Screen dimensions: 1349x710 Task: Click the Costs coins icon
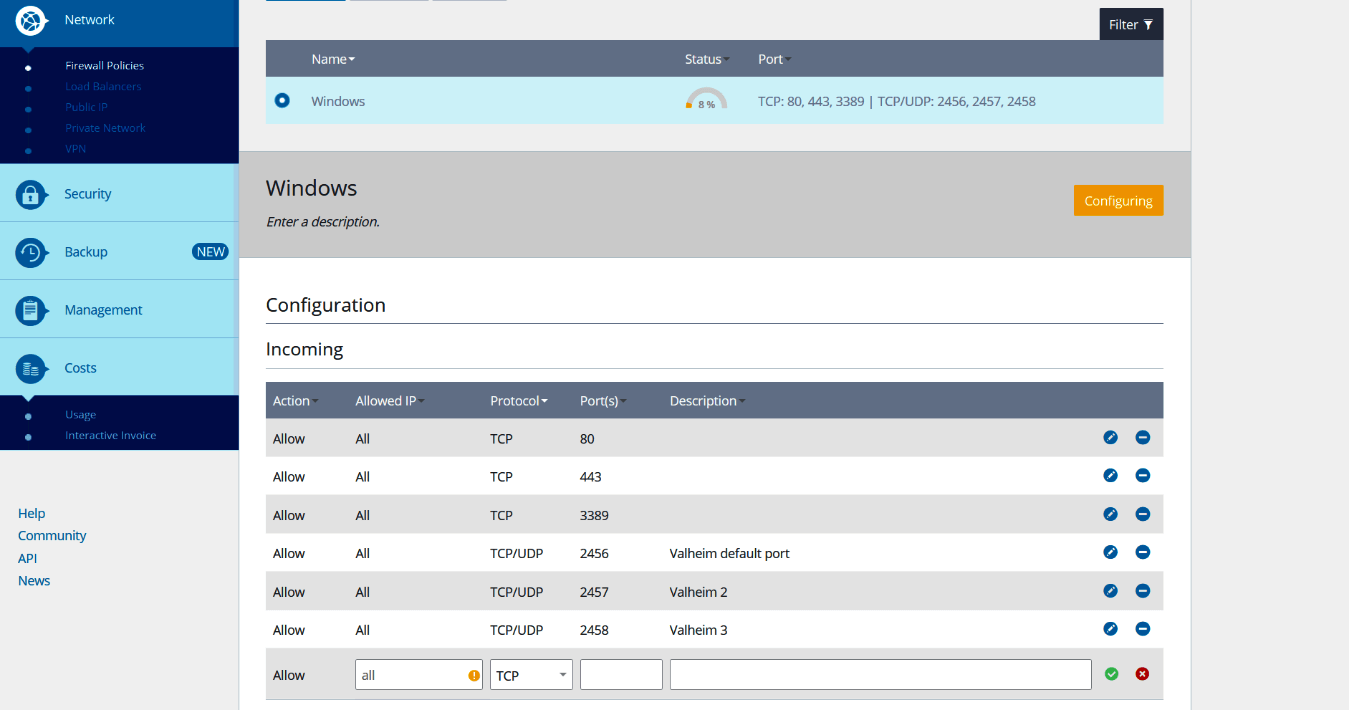31,368
